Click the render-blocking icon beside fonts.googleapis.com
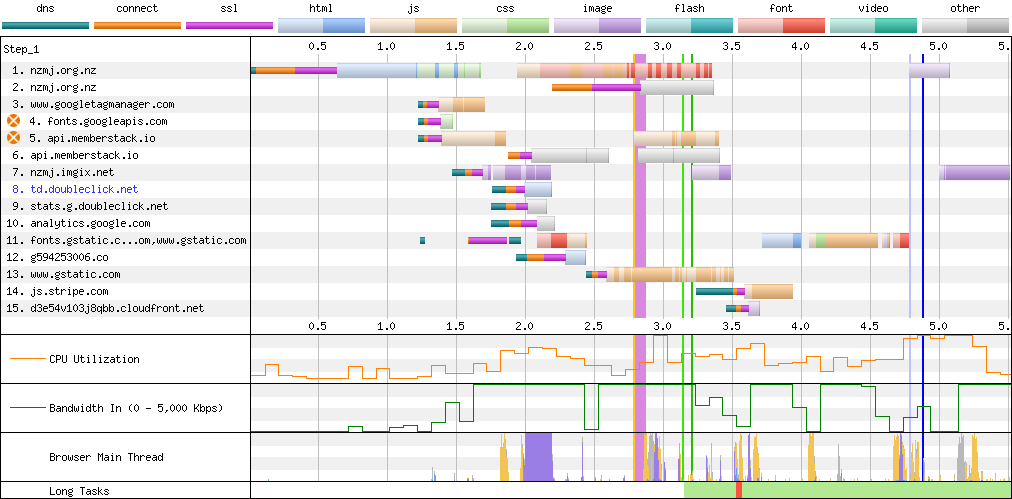 tap(14, 121)
